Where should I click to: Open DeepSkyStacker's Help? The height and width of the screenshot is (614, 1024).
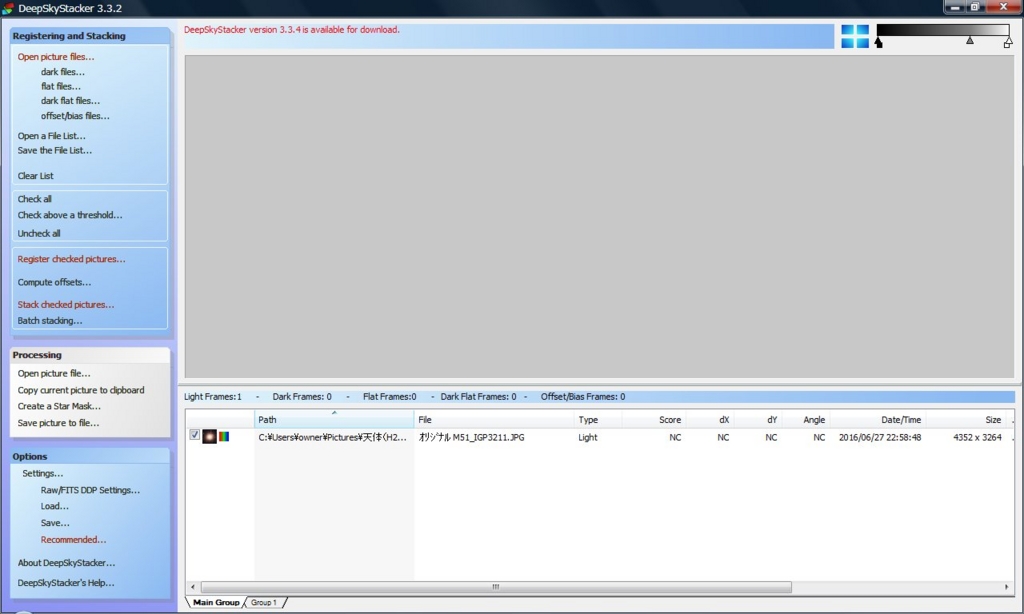click(66, 583)
